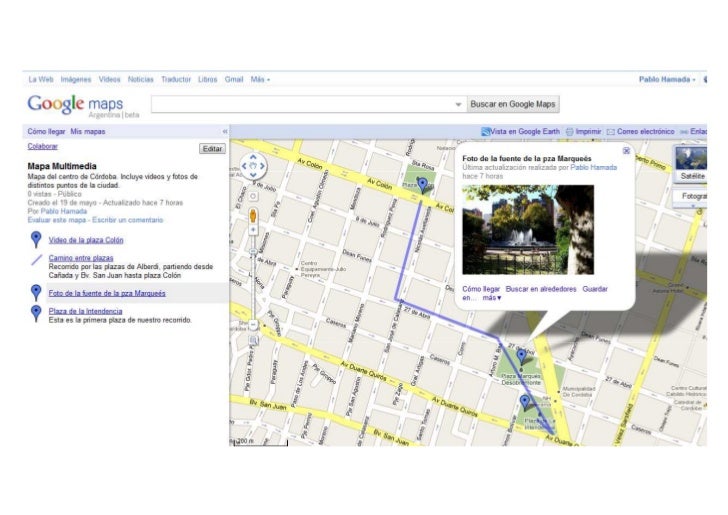Open the Camino entre plazas link
This screenshot has height=515, width=728.
81,258
